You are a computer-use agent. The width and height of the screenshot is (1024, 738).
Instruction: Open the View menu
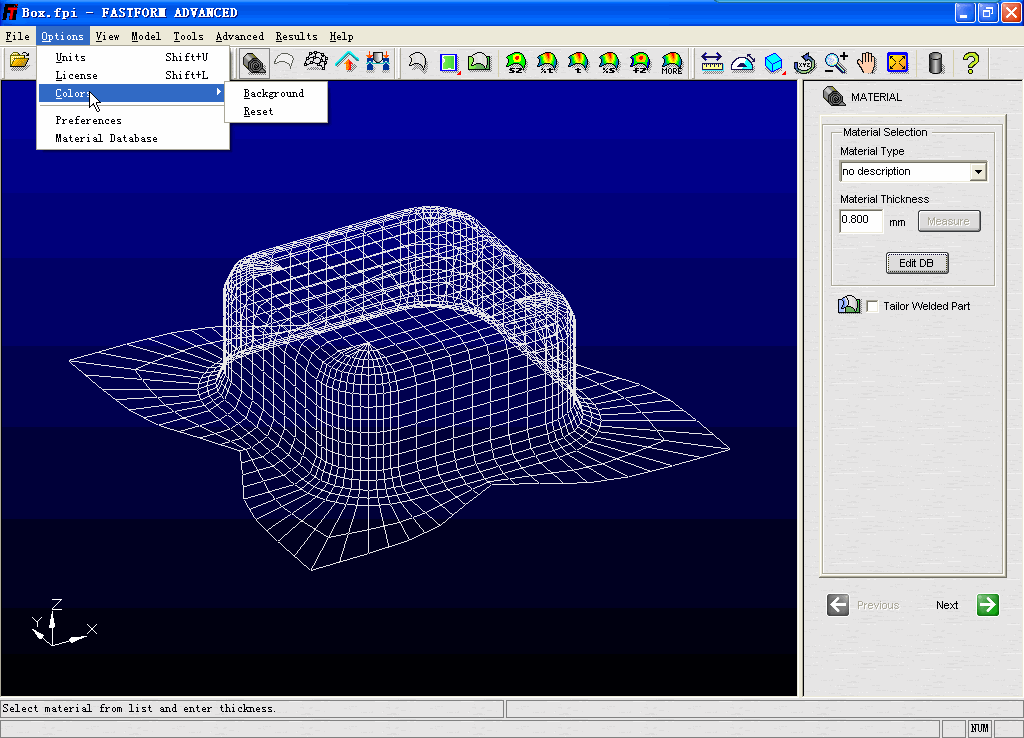pos(107,37)
